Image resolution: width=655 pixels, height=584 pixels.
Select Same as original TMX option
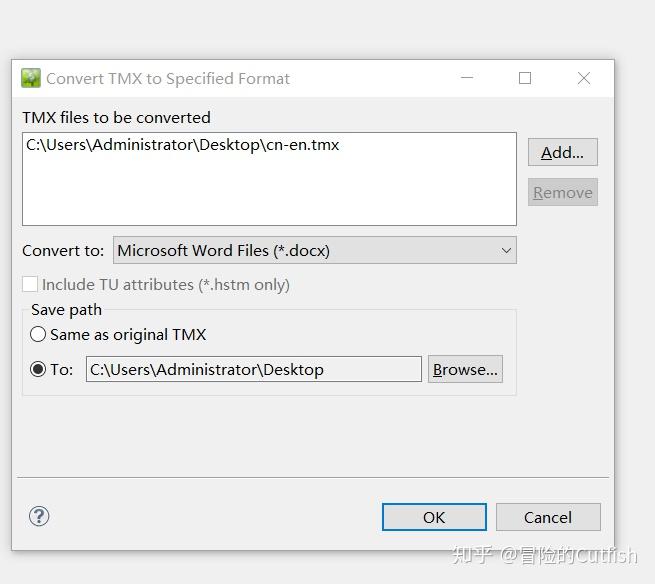38,335
